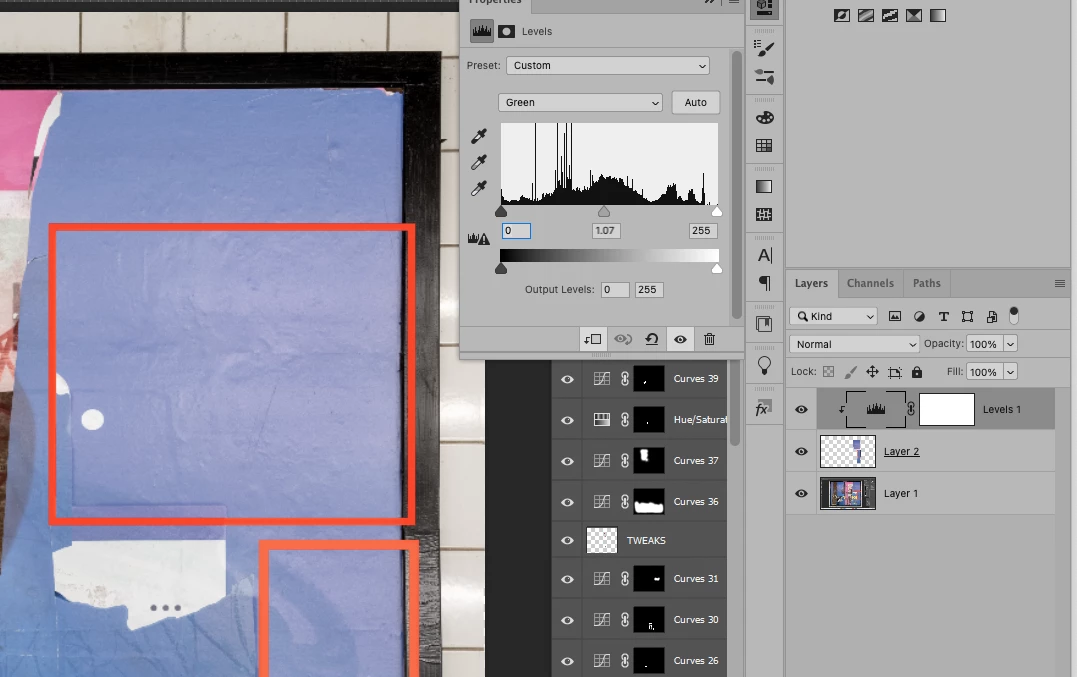Switch to the Channels tab
This screenshot has width=1077, height=677.
pos(870,283)
